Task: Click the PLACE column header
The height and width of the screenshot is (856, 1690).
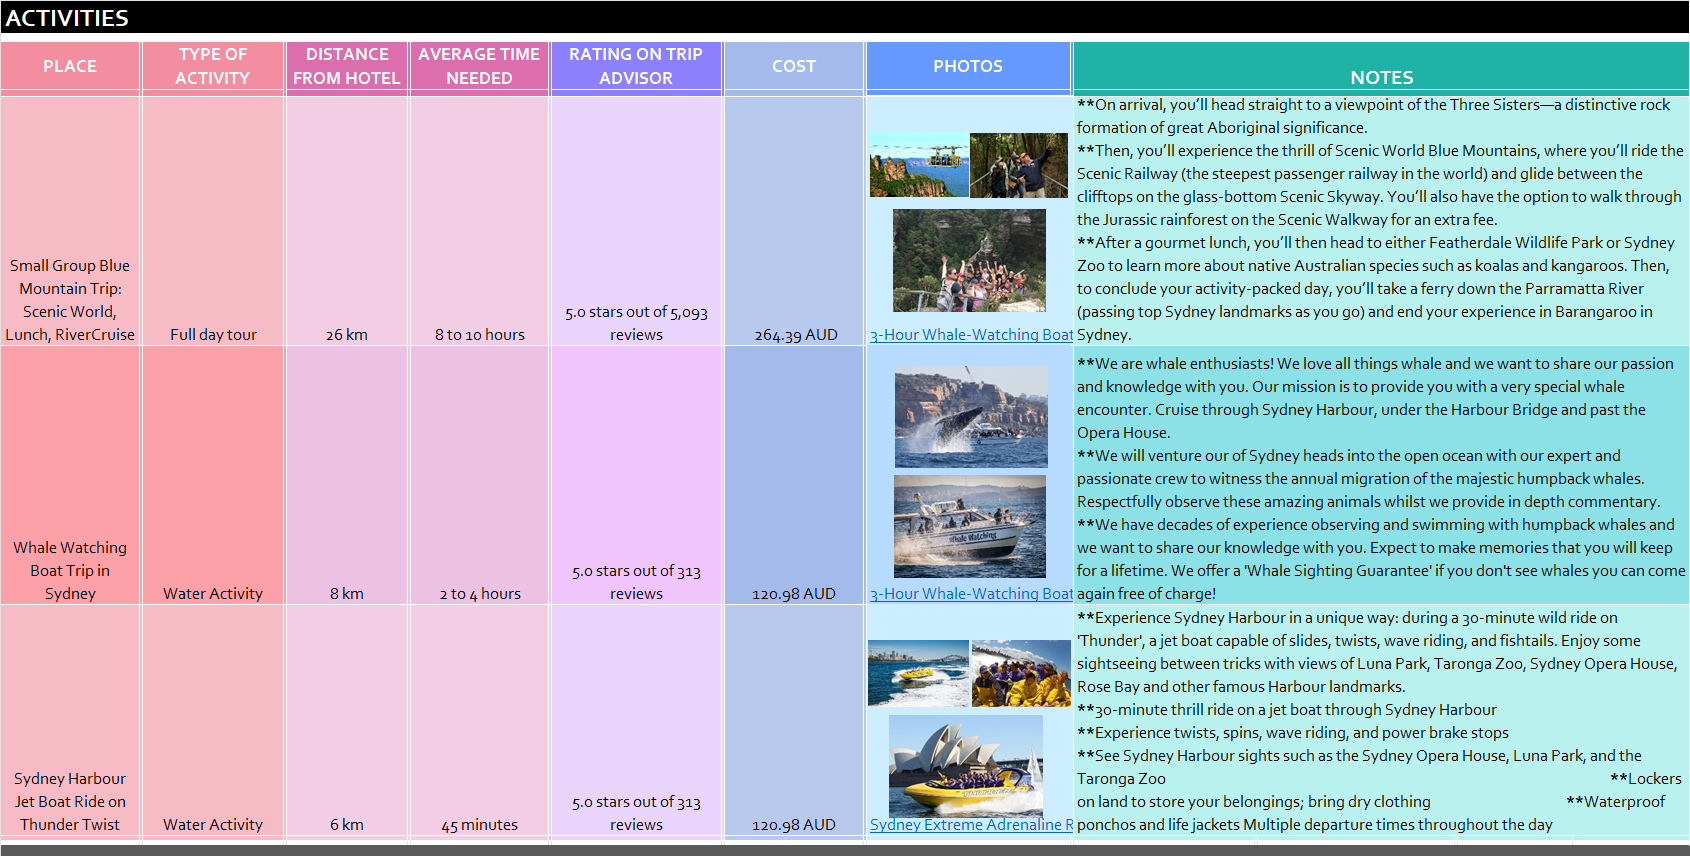Action: click(70, 66)
